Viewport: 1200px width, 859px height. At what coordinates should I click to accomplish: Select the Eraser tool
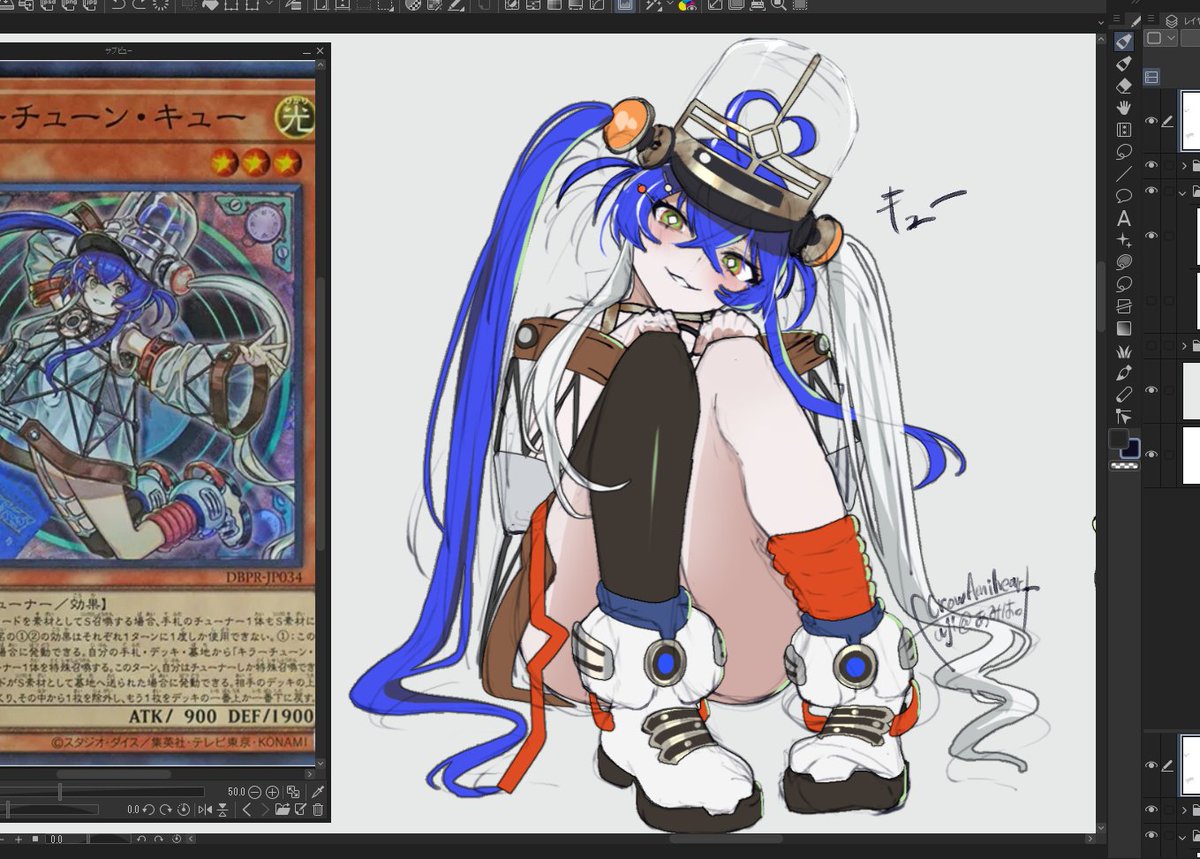[x=1124, y=86]
